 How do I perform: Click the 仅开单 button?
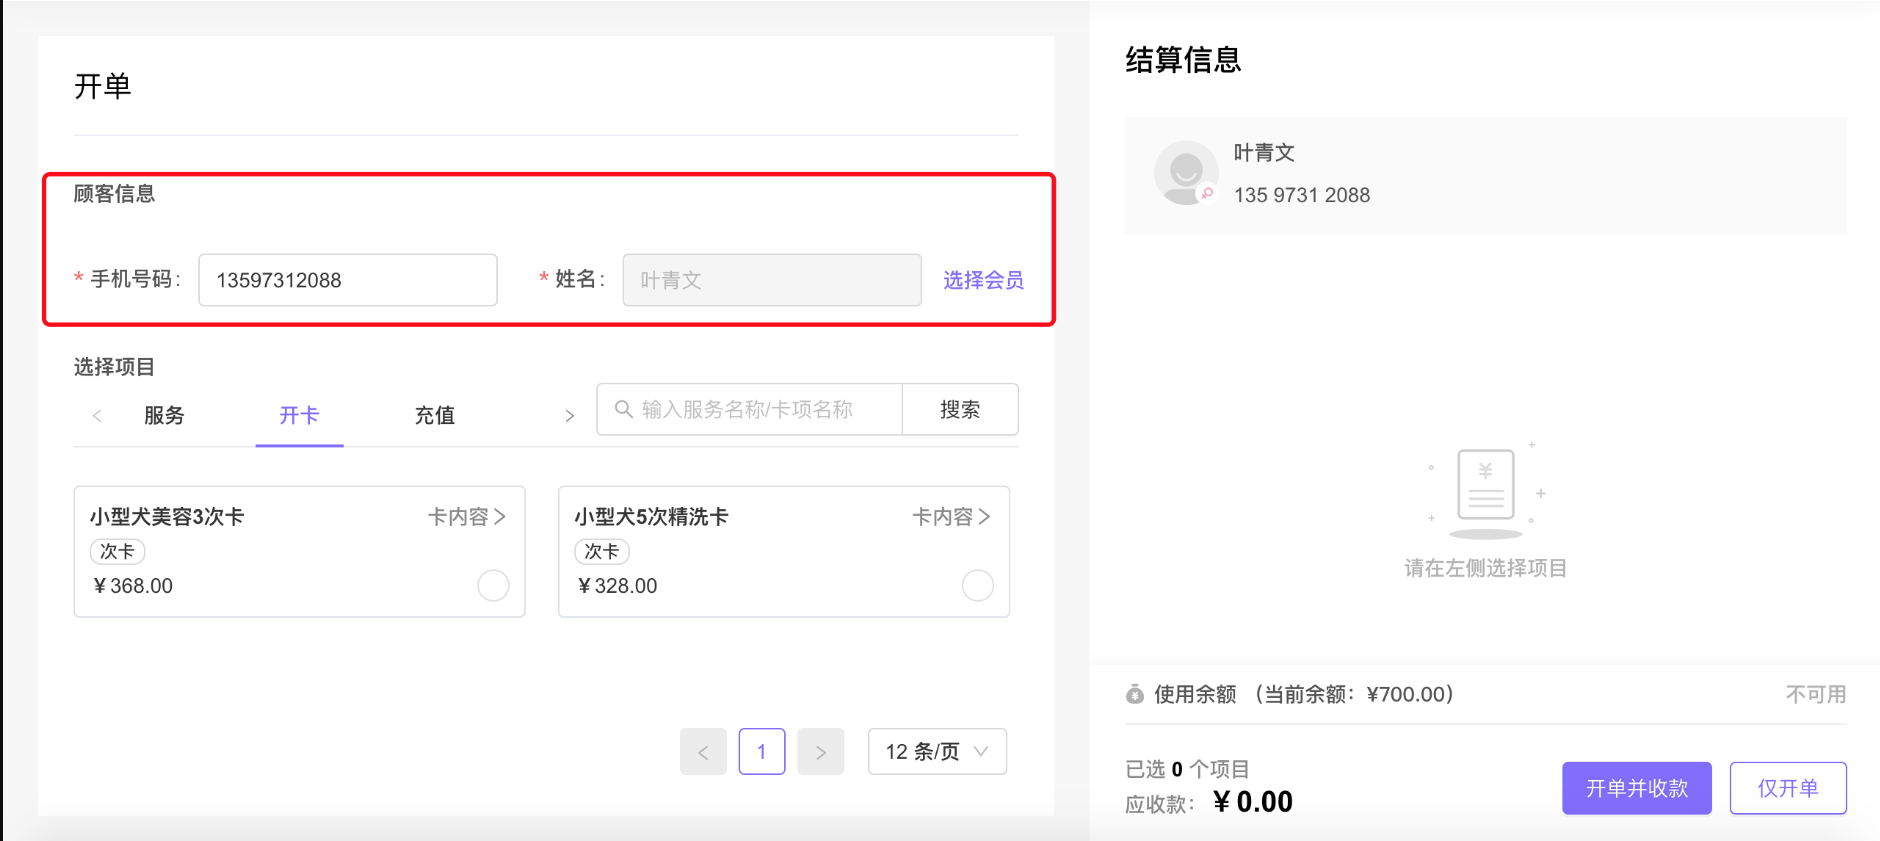pos(1788,788)
